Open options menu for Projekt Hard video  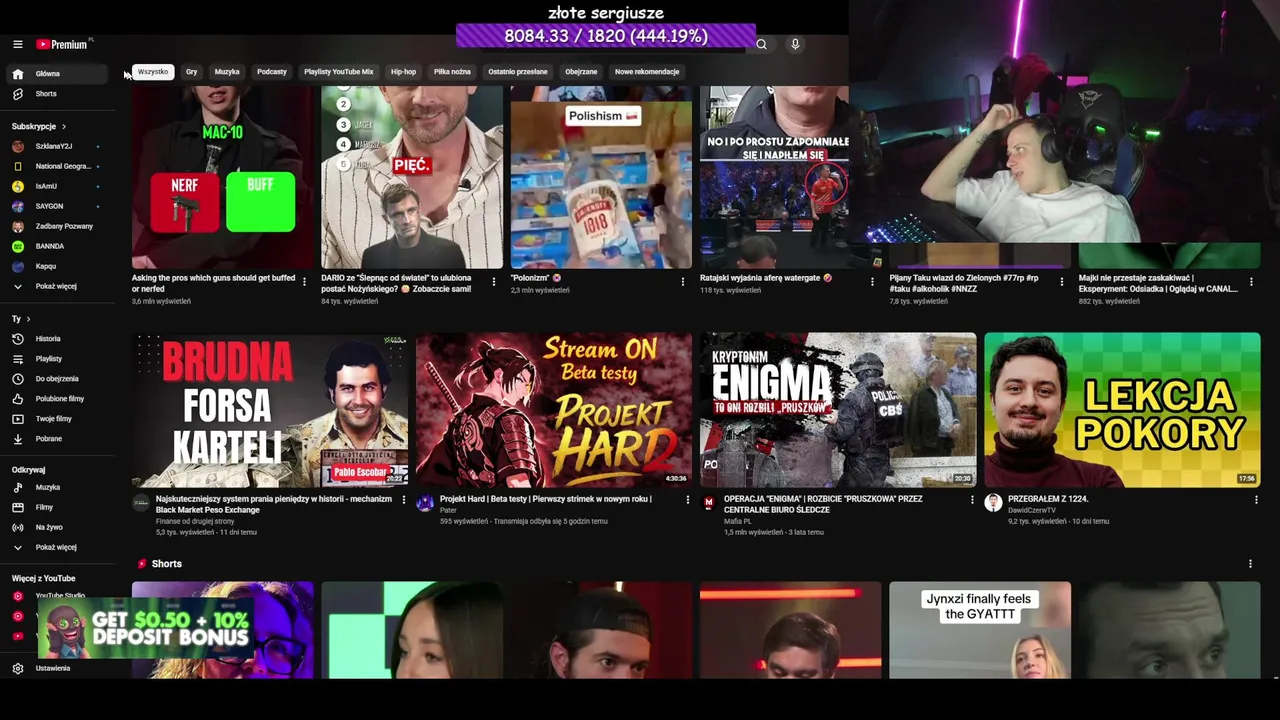point(687,500)
